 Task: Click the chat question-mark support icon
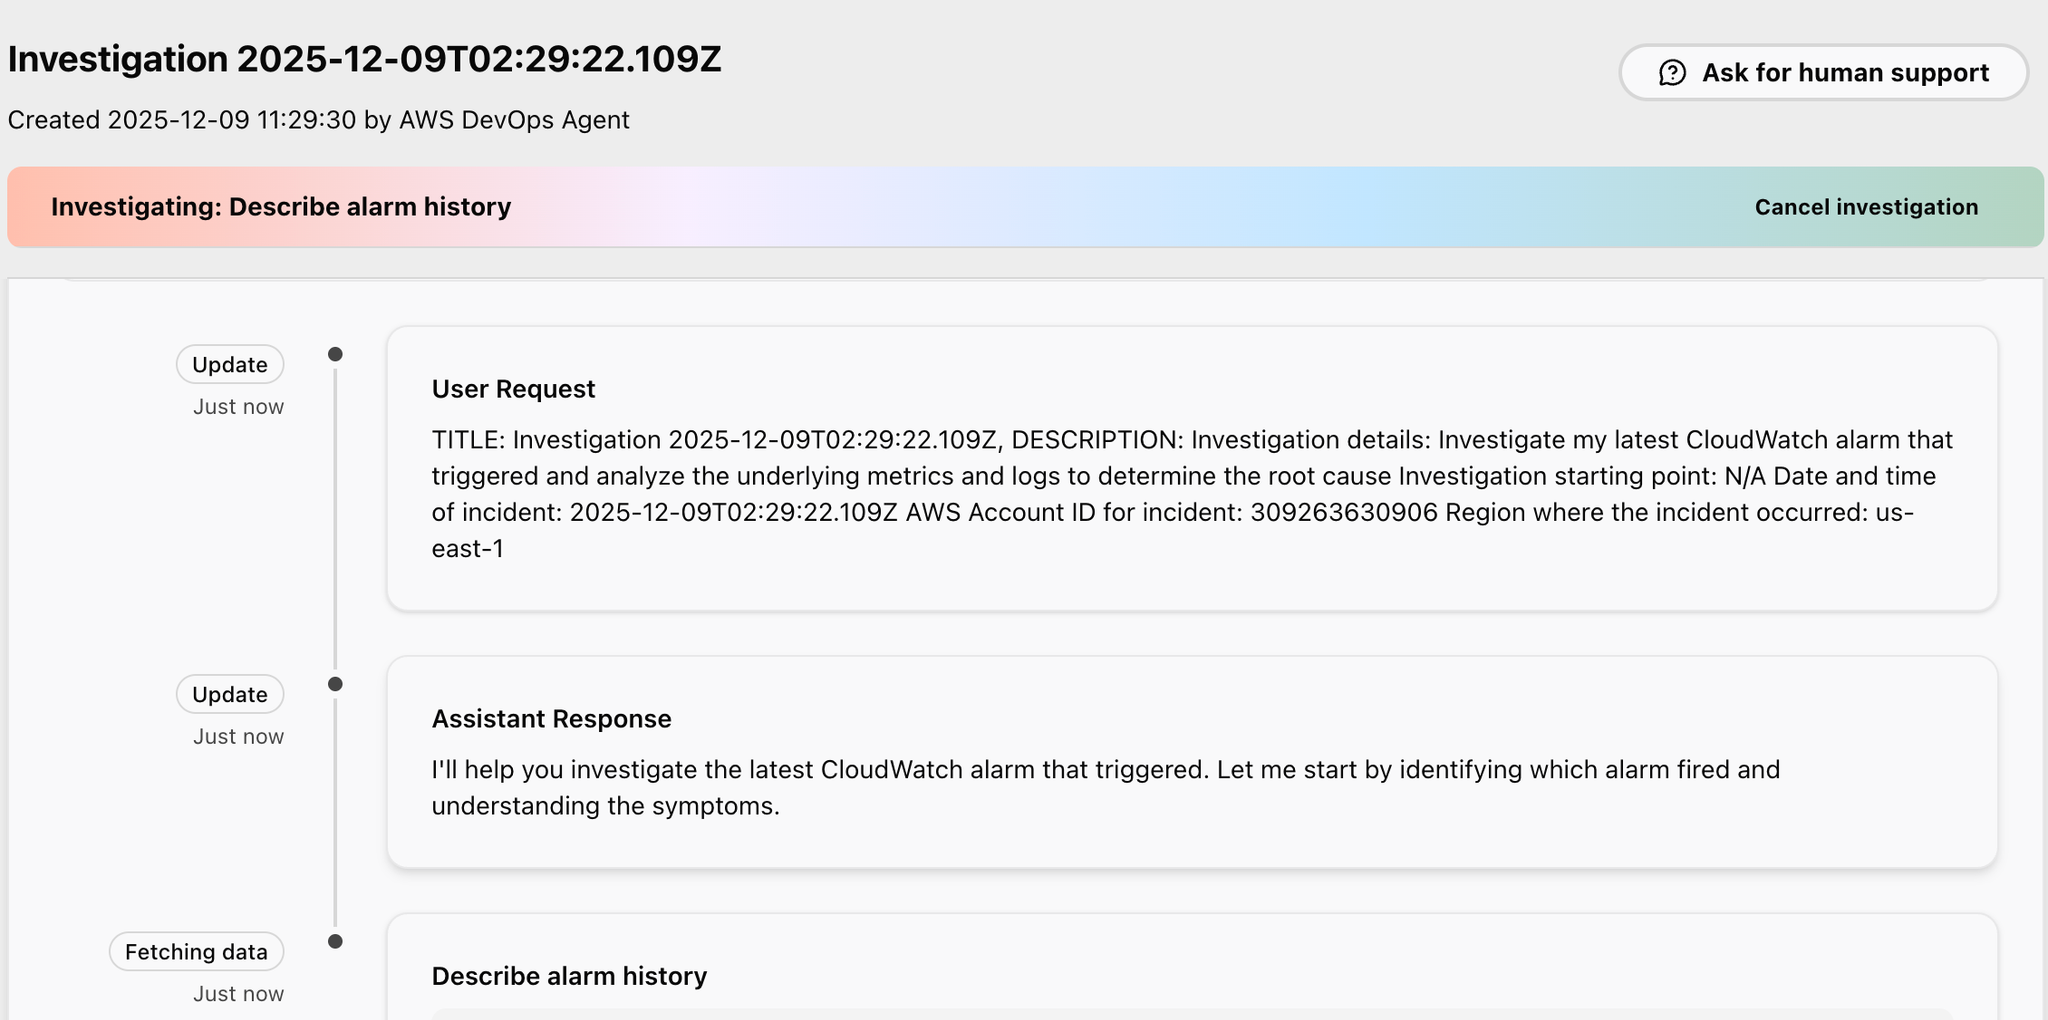tap(1672, 73)
